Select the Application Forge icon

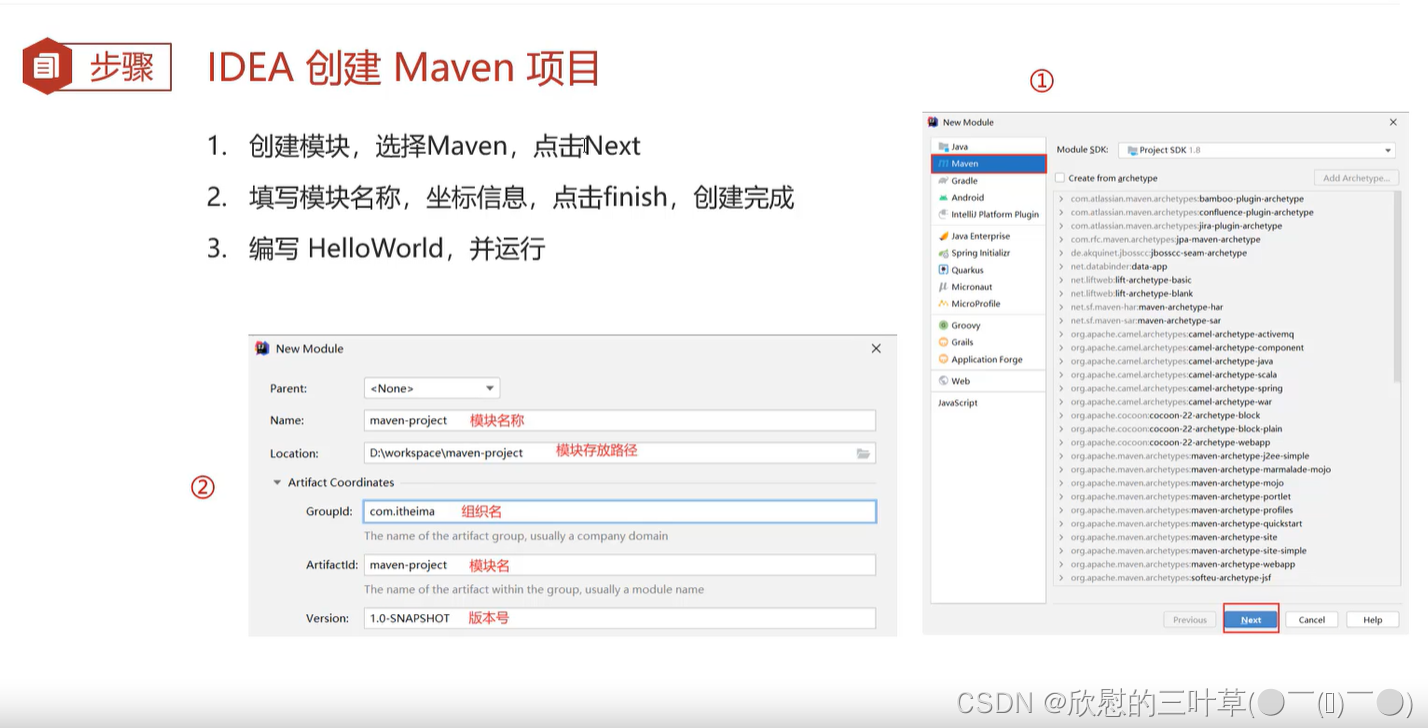[x=943, y=359]
